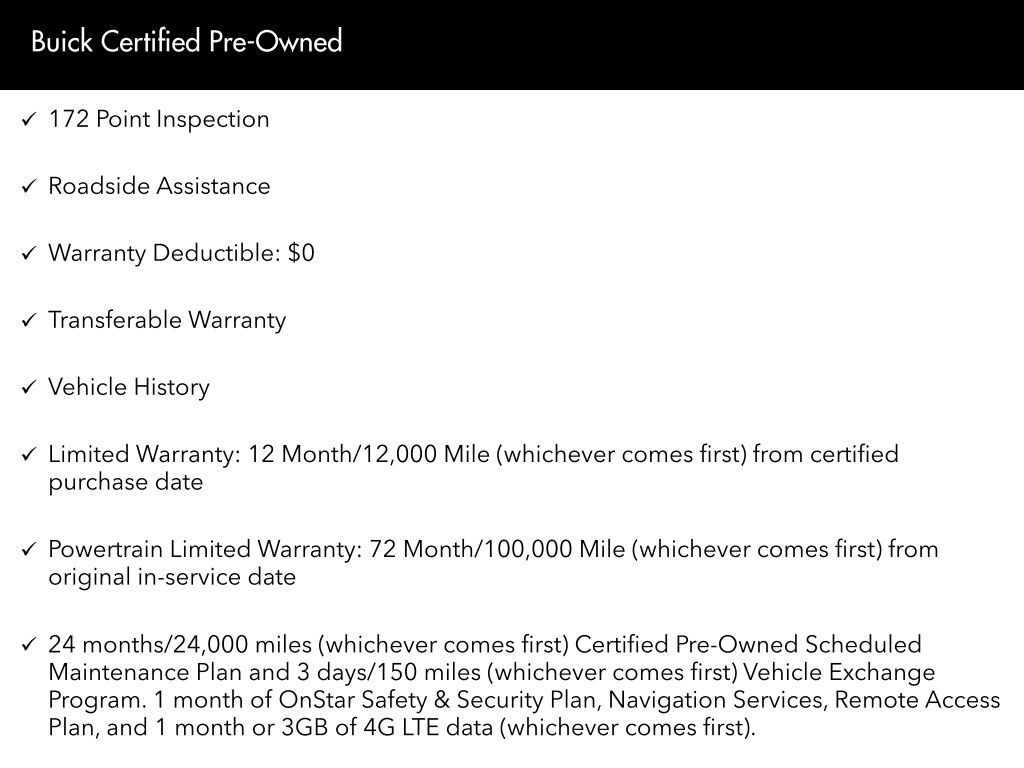Select the Roadside Assistance text
Viewport: 1024px width, 768px height.
159,186
